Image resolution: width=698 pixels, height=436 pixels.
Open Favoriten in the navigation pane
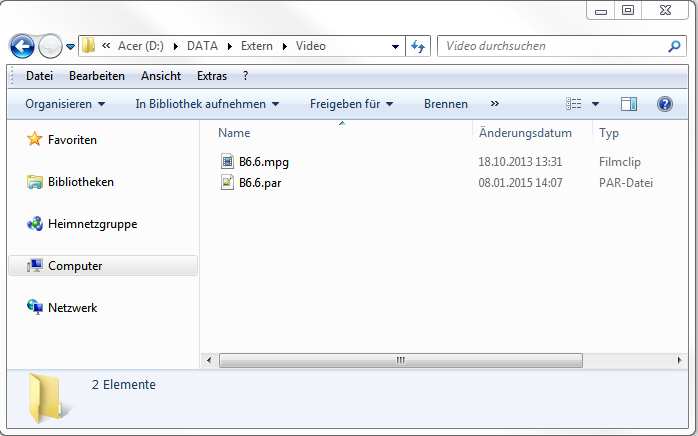pos(72,140)
